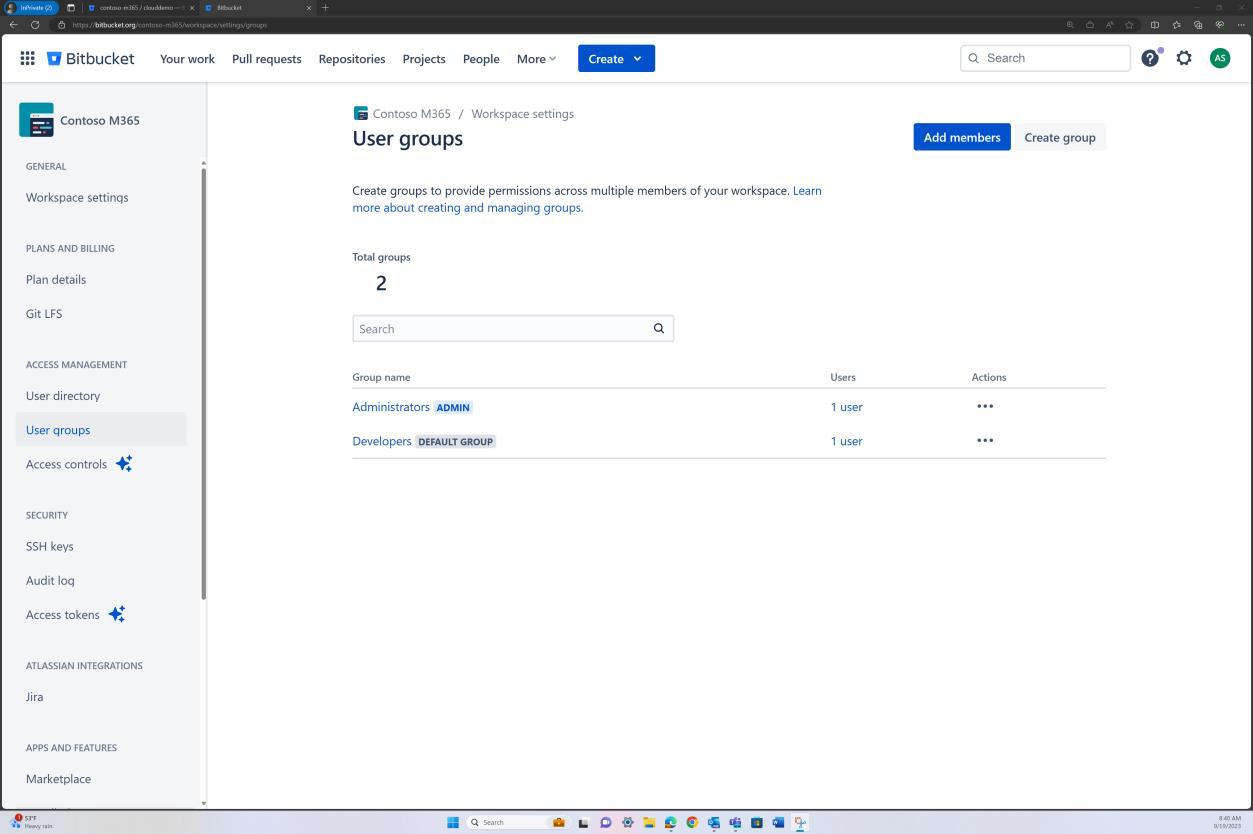
Task: Open Bitbucket Help via the question mark icon
Action: 1149,58
